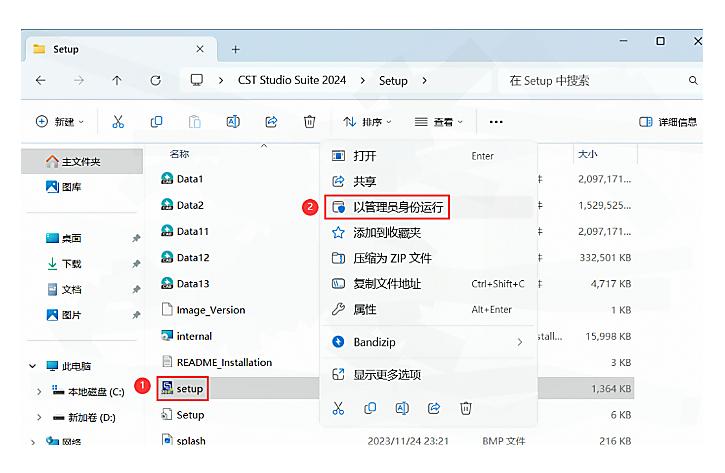Click the Copy icon in the context menu

370,408
